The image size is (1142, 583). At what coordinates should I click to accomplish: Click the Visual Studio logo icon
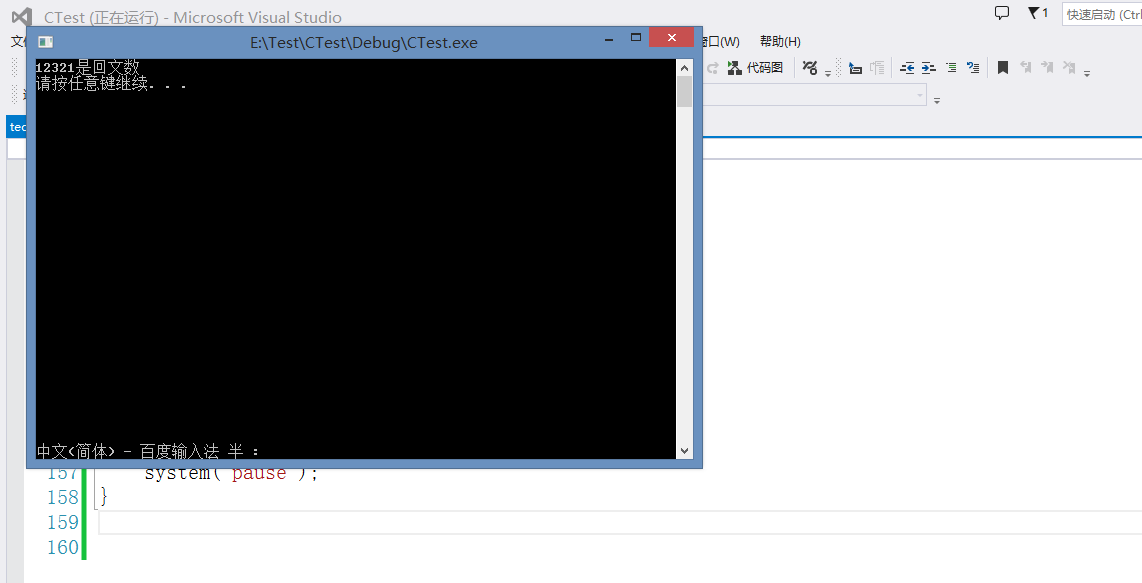[x=22, y=17]
